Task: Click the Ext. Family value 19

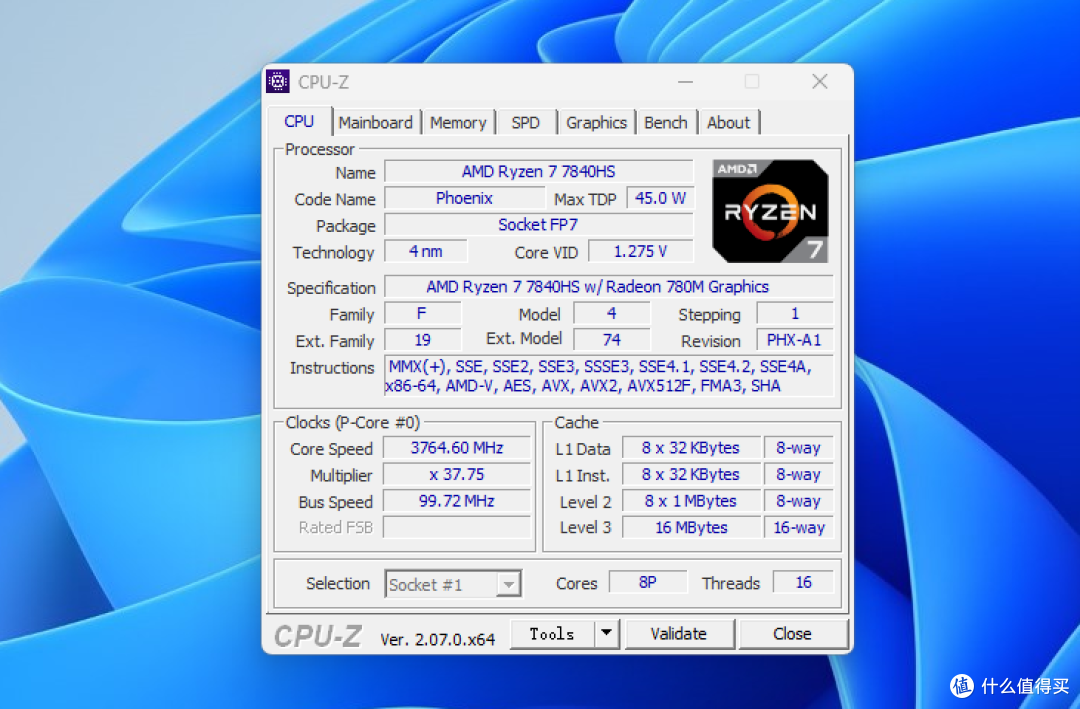Action: click(x=422, y=340)
